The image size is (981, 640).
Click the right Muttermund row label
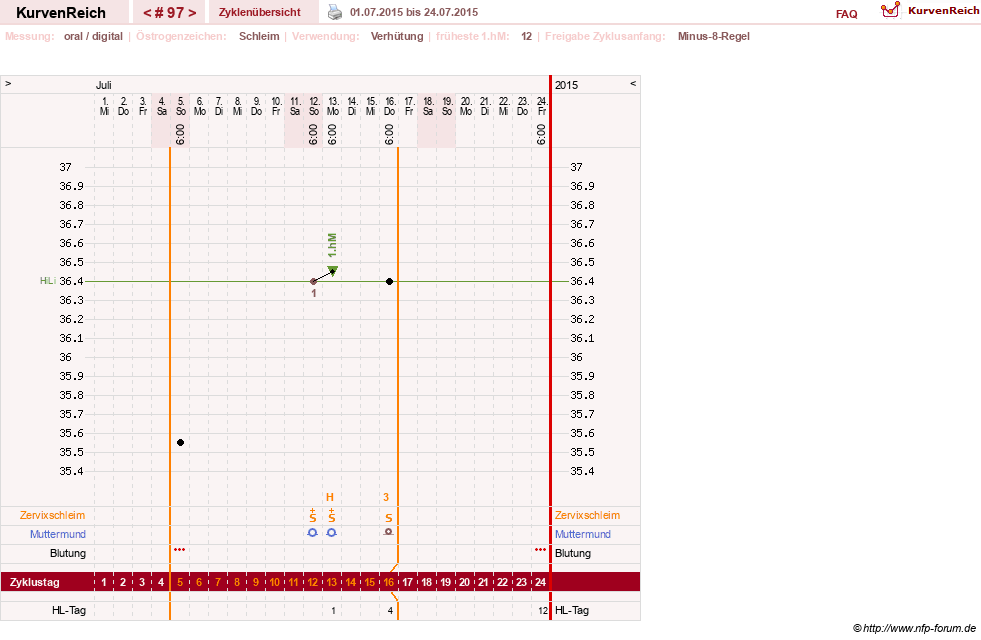pyautogui.click(x=582, y=534)
